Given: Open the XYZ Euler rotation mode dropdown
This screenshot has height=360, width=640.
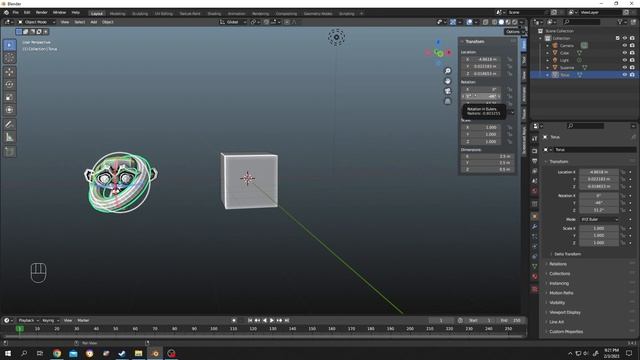Looking at the screenshot, I should click(599, 219).
